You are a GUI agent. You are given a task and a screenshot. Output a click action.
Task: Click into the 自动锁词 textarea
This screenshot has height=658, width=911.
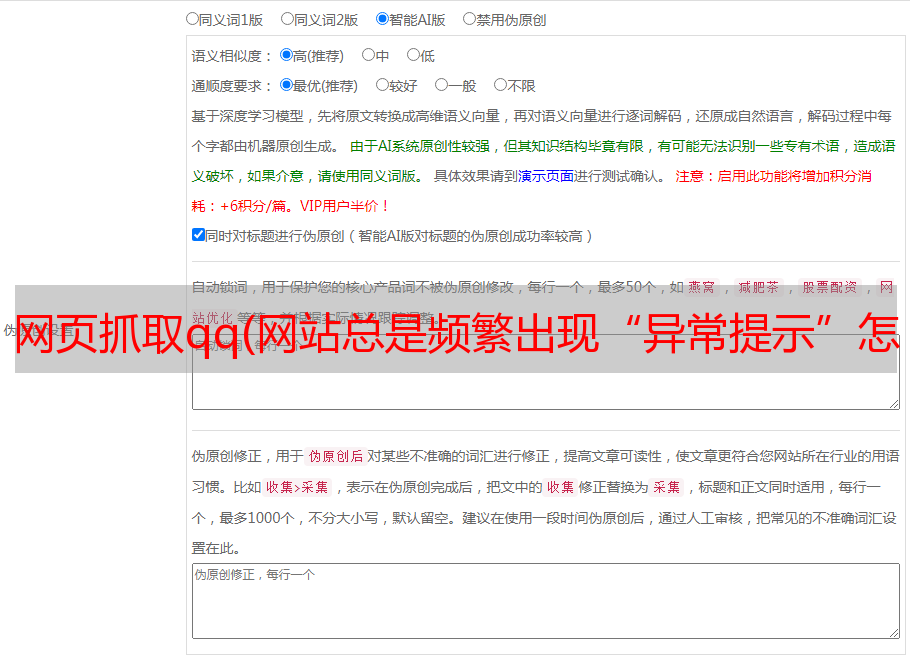point(546,372)
